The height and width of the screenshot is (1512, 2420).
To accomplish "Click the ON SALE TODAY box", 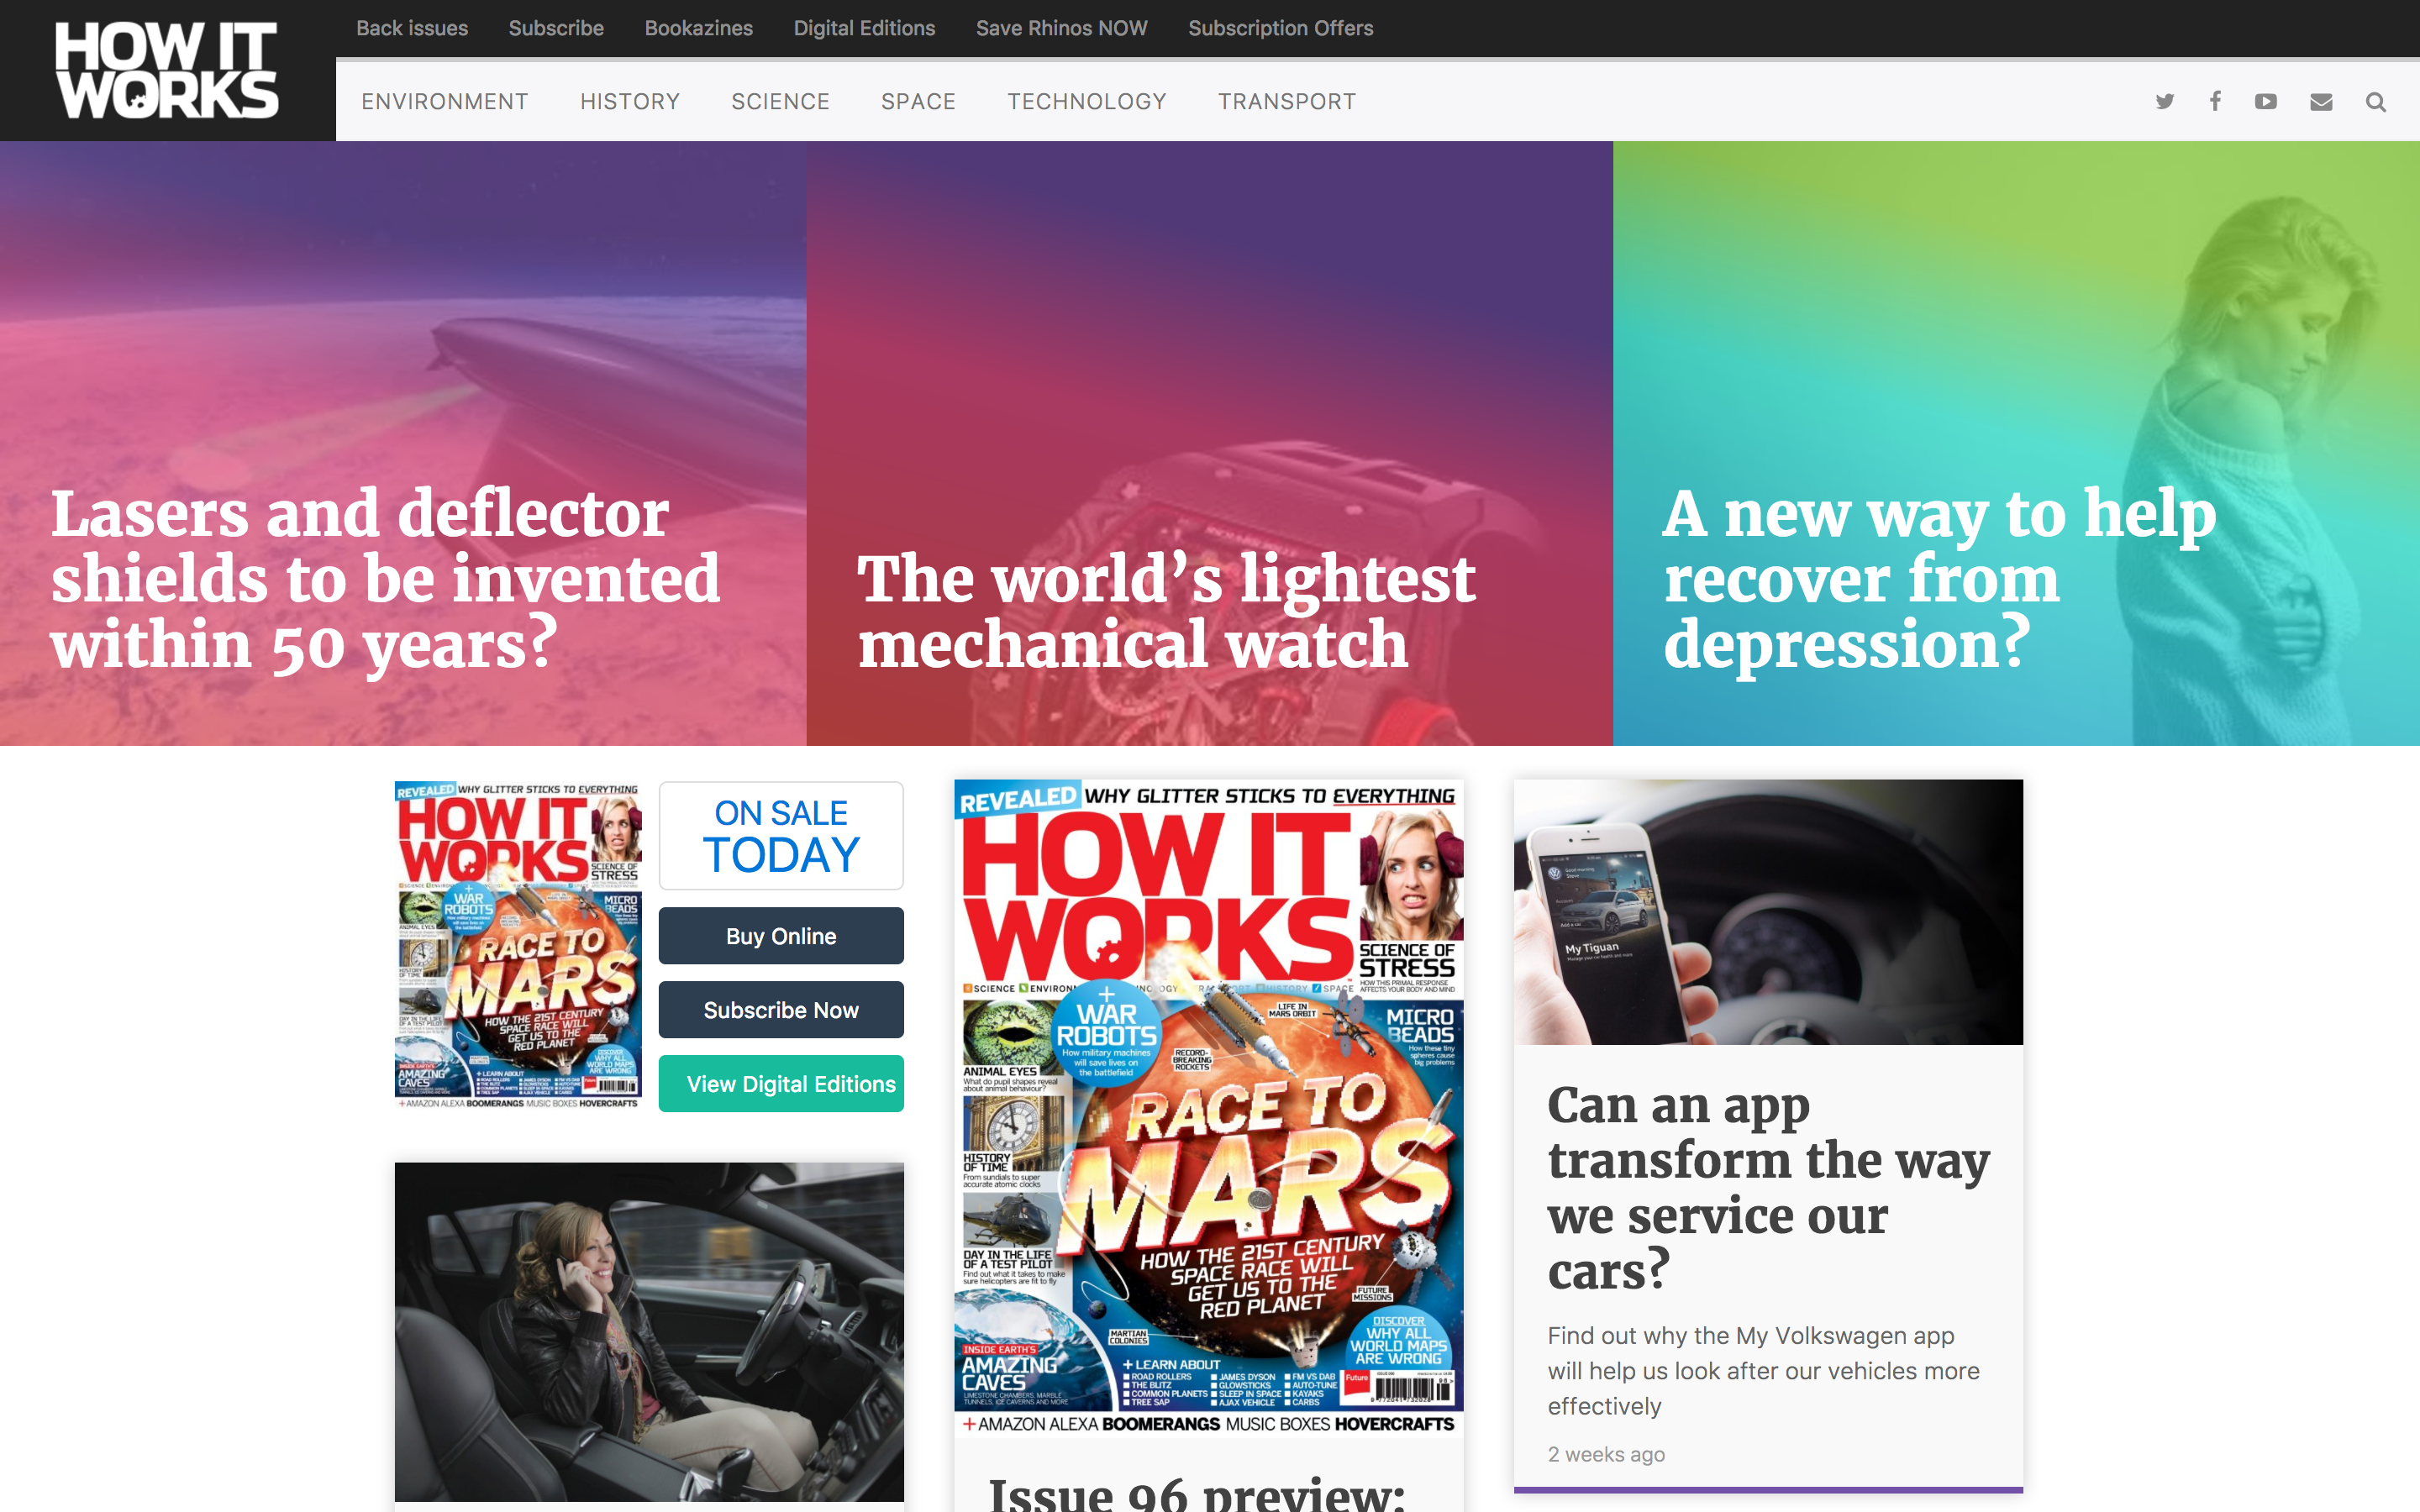I will click(781, 836).
